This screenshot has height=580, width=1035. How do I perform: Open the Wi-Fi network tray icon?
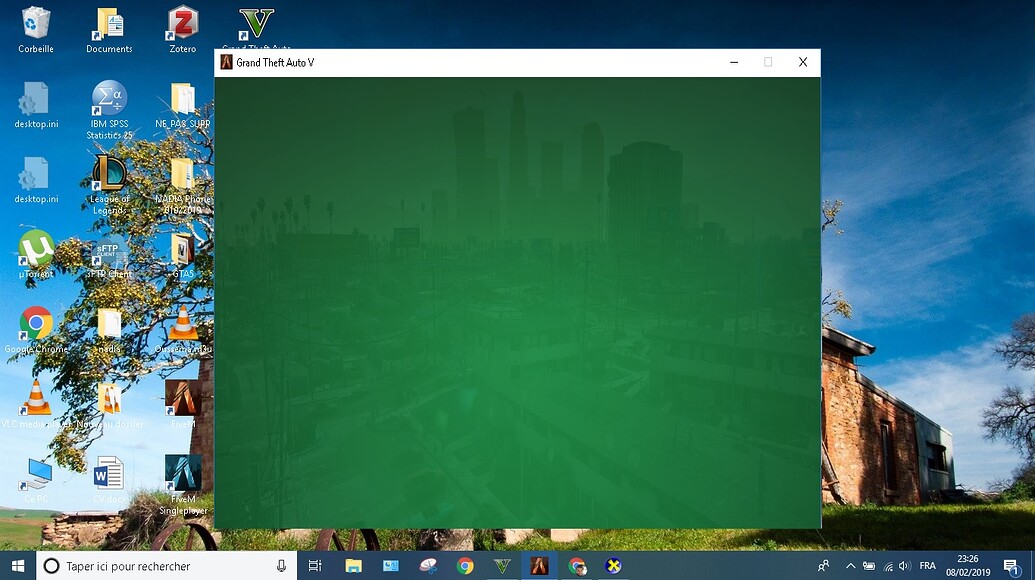pos(888,566)
